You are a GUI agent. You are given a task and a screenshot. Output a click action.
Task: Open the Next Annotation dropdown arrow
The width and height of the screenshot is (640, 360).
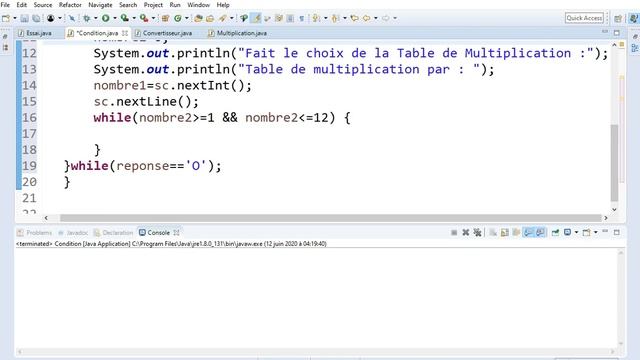point(325,18)
